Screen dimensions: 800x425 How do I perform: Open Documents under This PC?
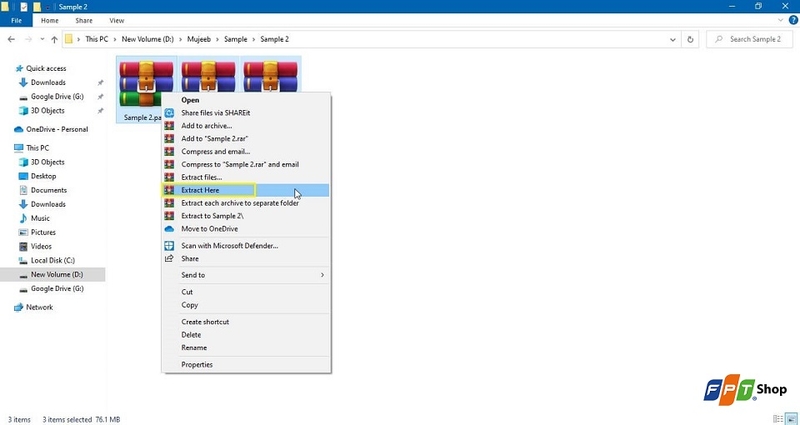pyautogui.click(x=48, y=190)
